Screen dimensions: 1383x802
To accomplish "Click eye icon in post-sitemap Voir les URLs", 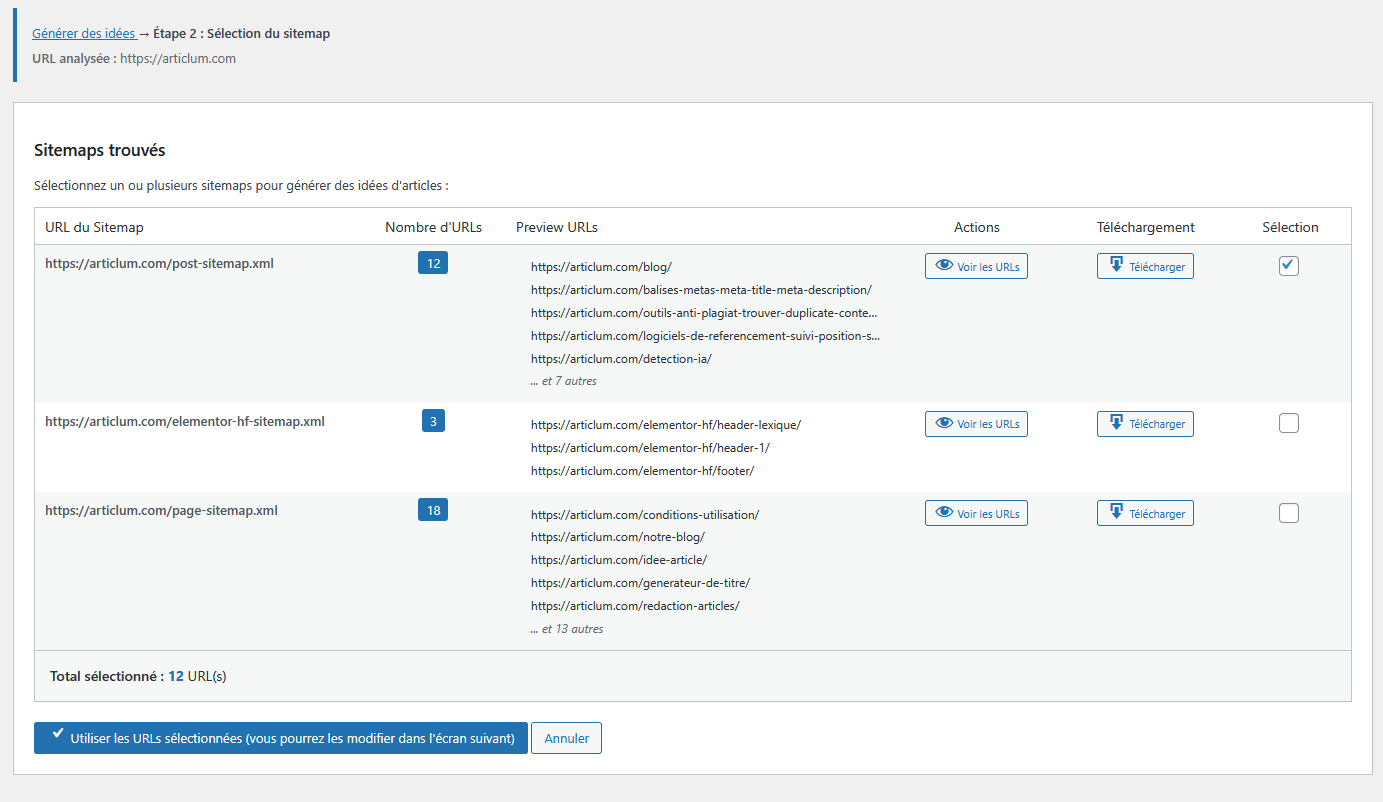I will [944, 267].
